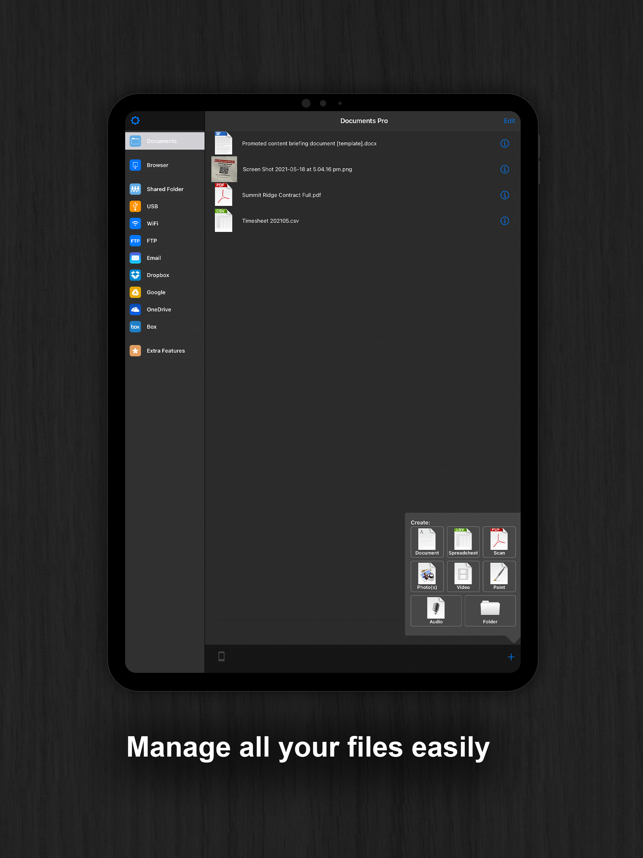The image size is (643, 858).
Task: Show info for Timesheet 202105.csv
Action: [504, 221]
